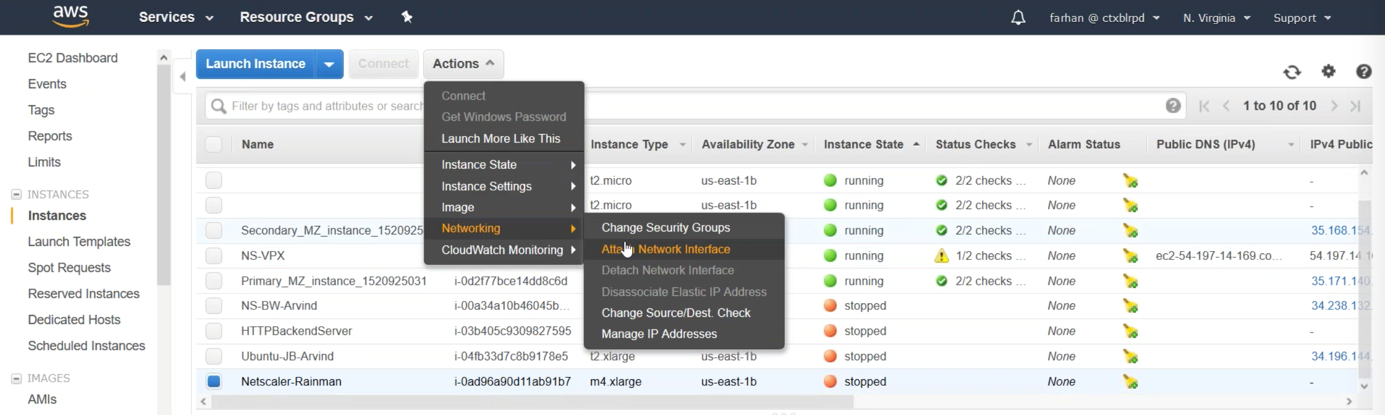The width and height of the screenshot is (1385, 415).
Task: Click the Launch Instance button
Action: coord(256,64)
